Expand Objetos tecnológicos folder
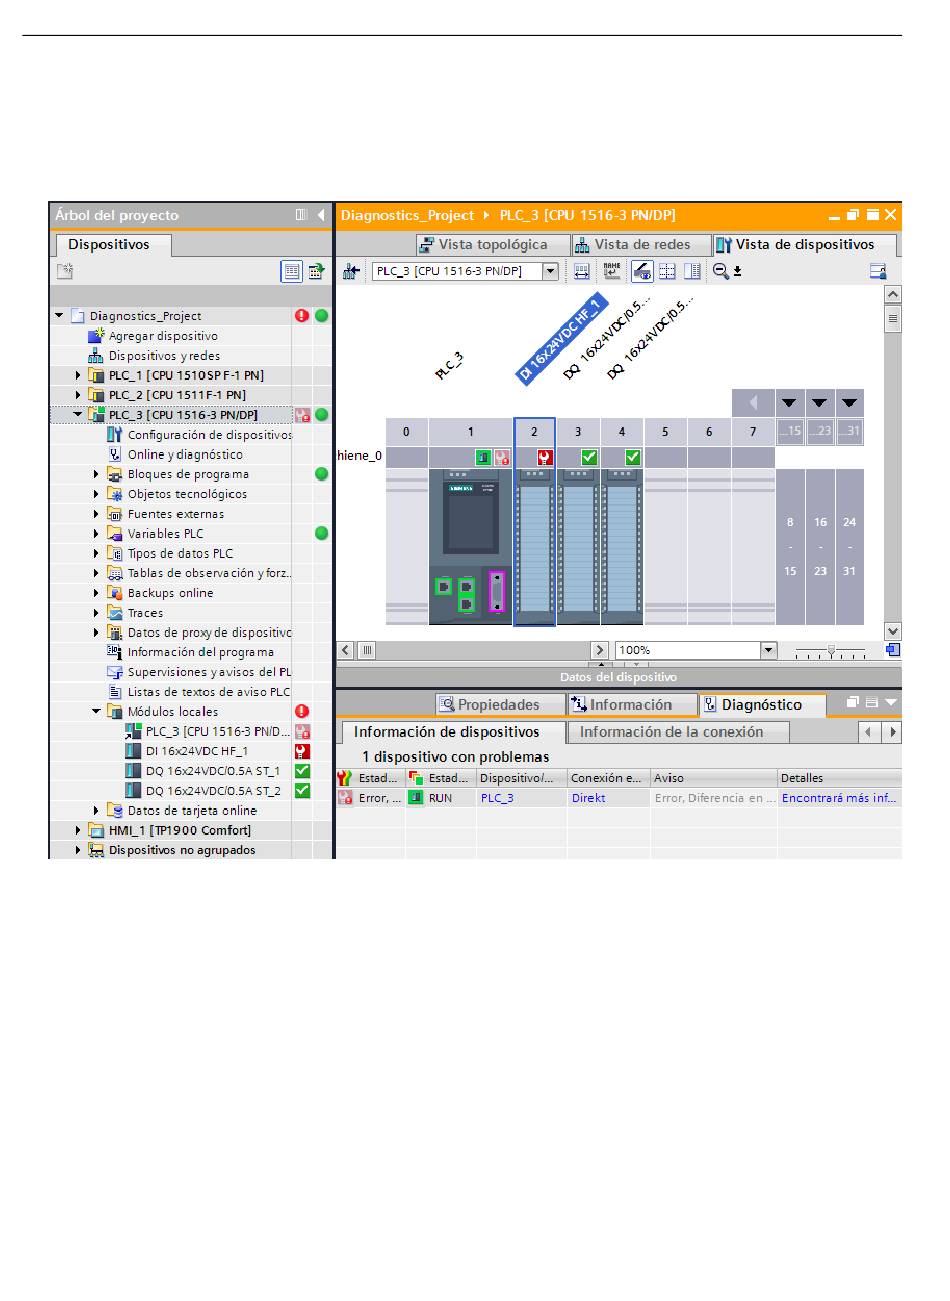Screen dimensions: 950x1301 point(97,494)
